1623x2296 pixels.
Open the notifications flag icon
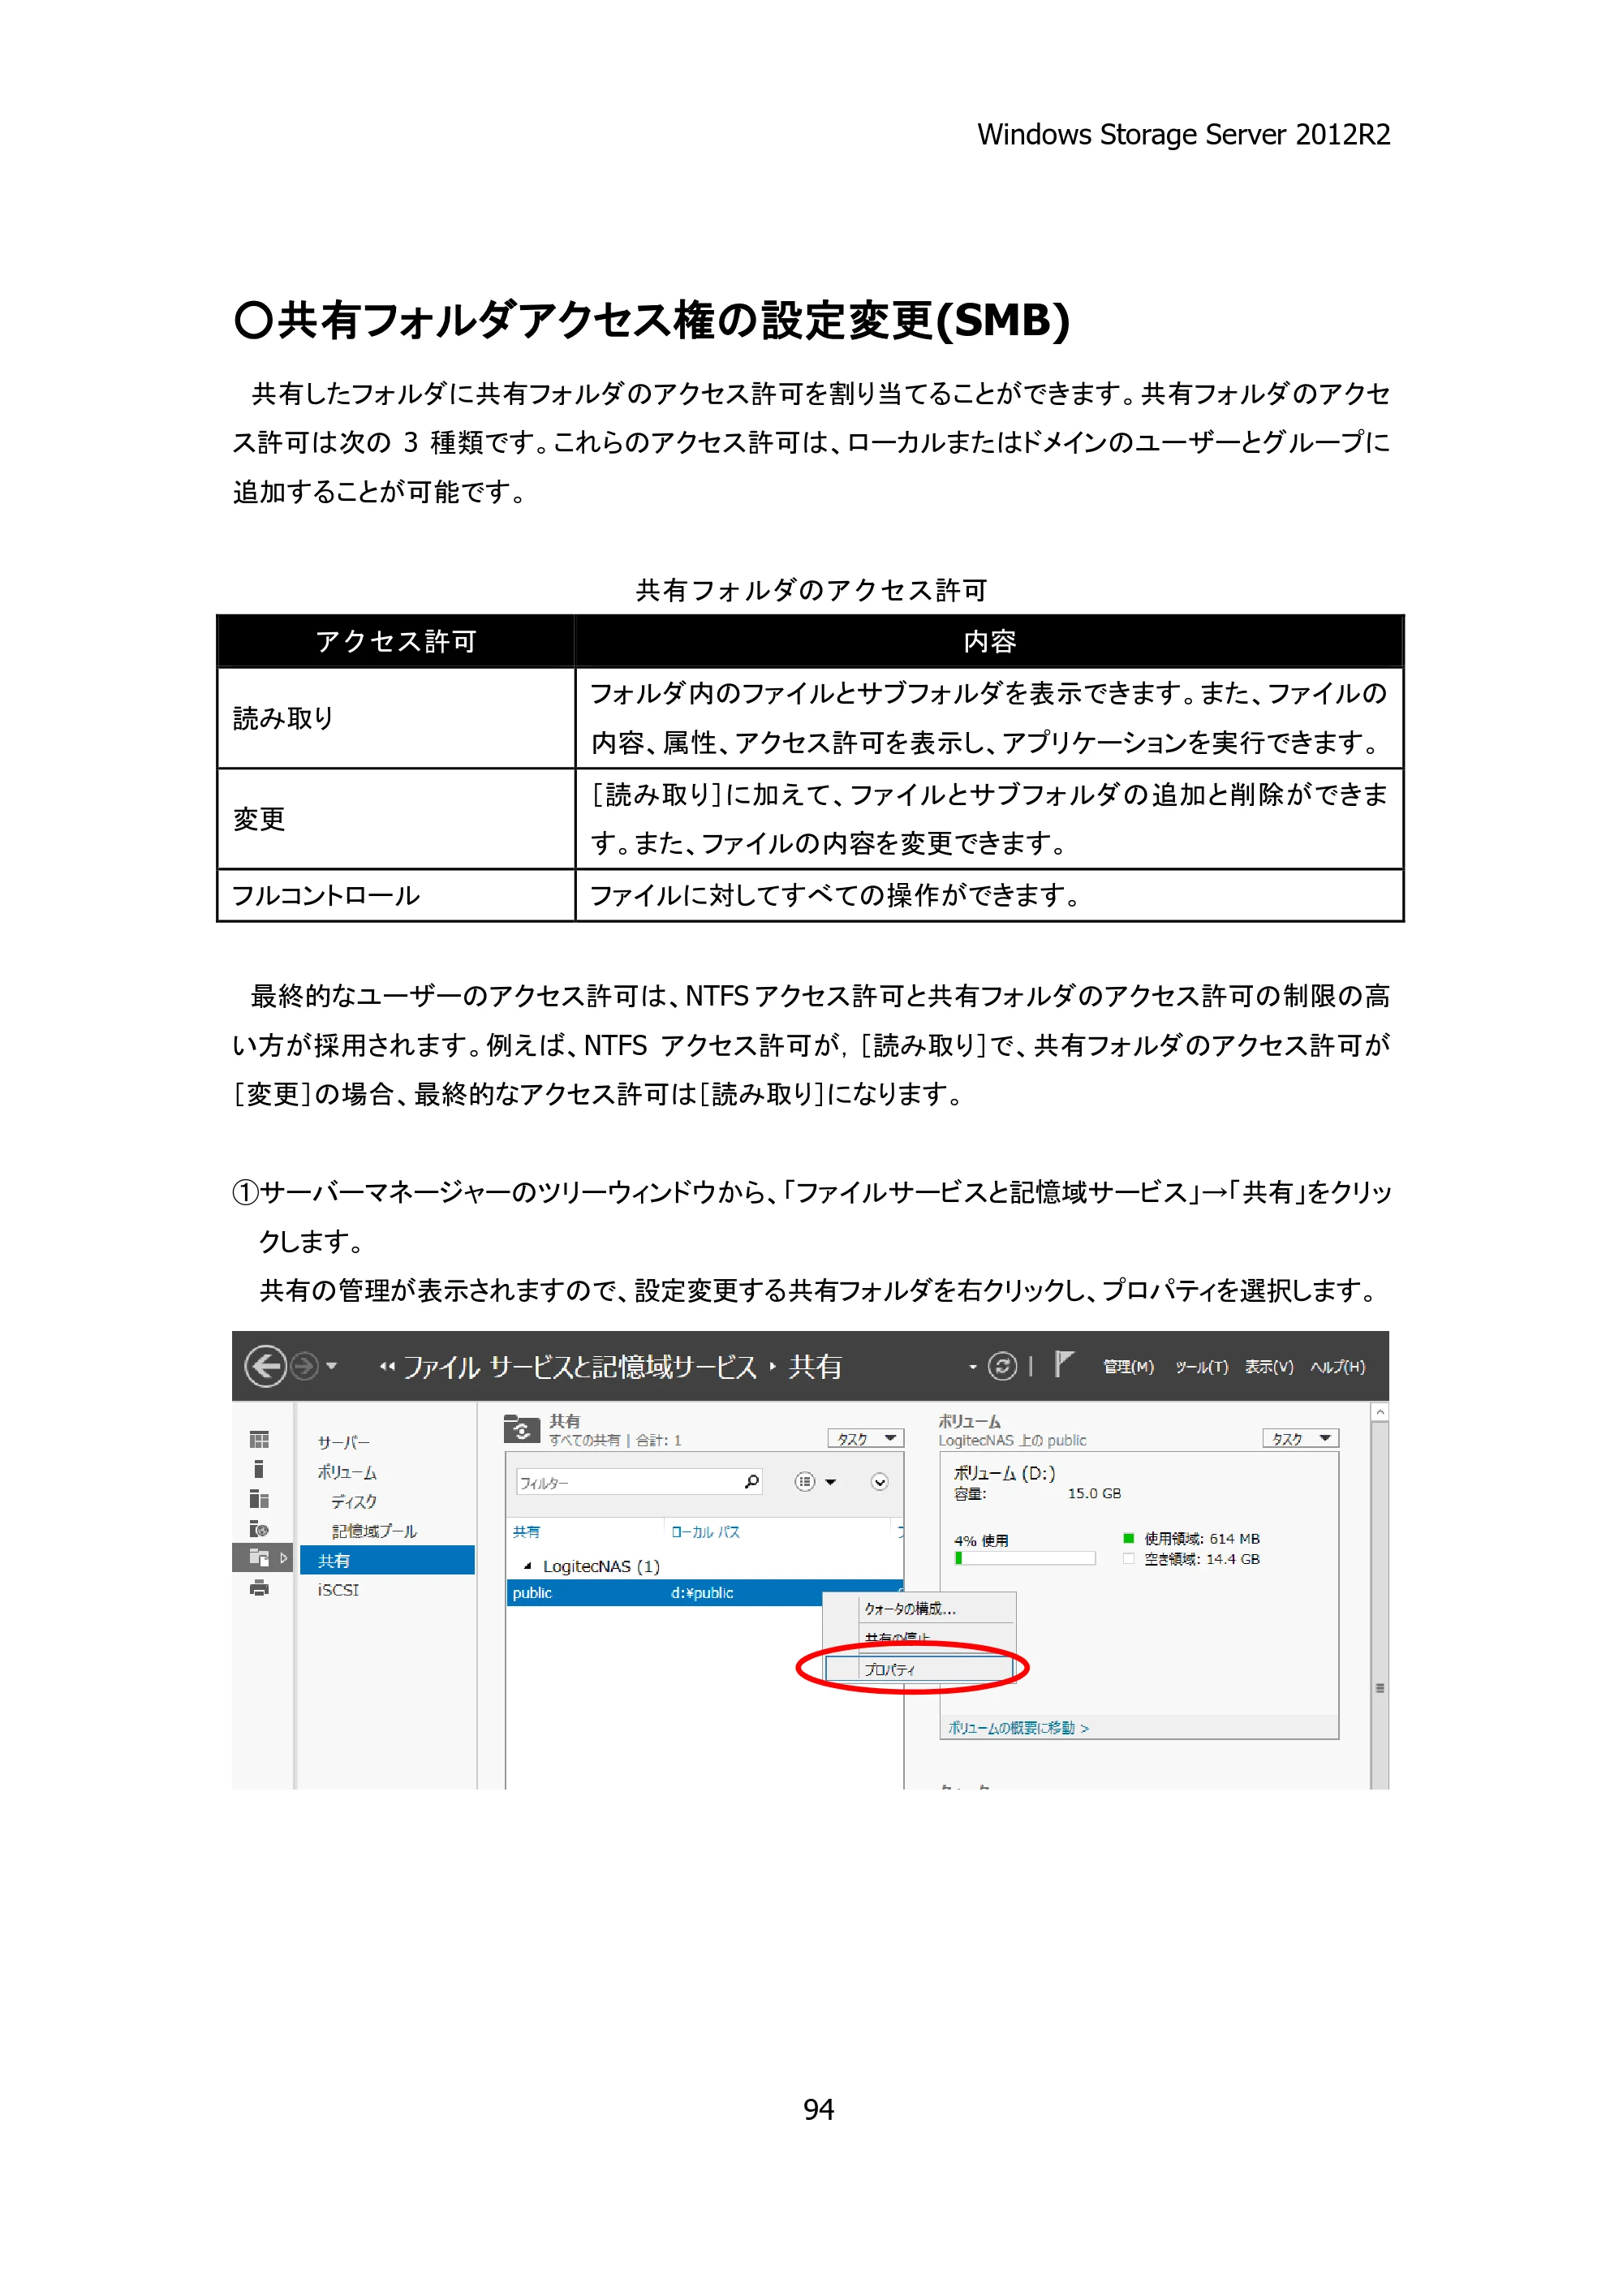click(1063, 1364)
